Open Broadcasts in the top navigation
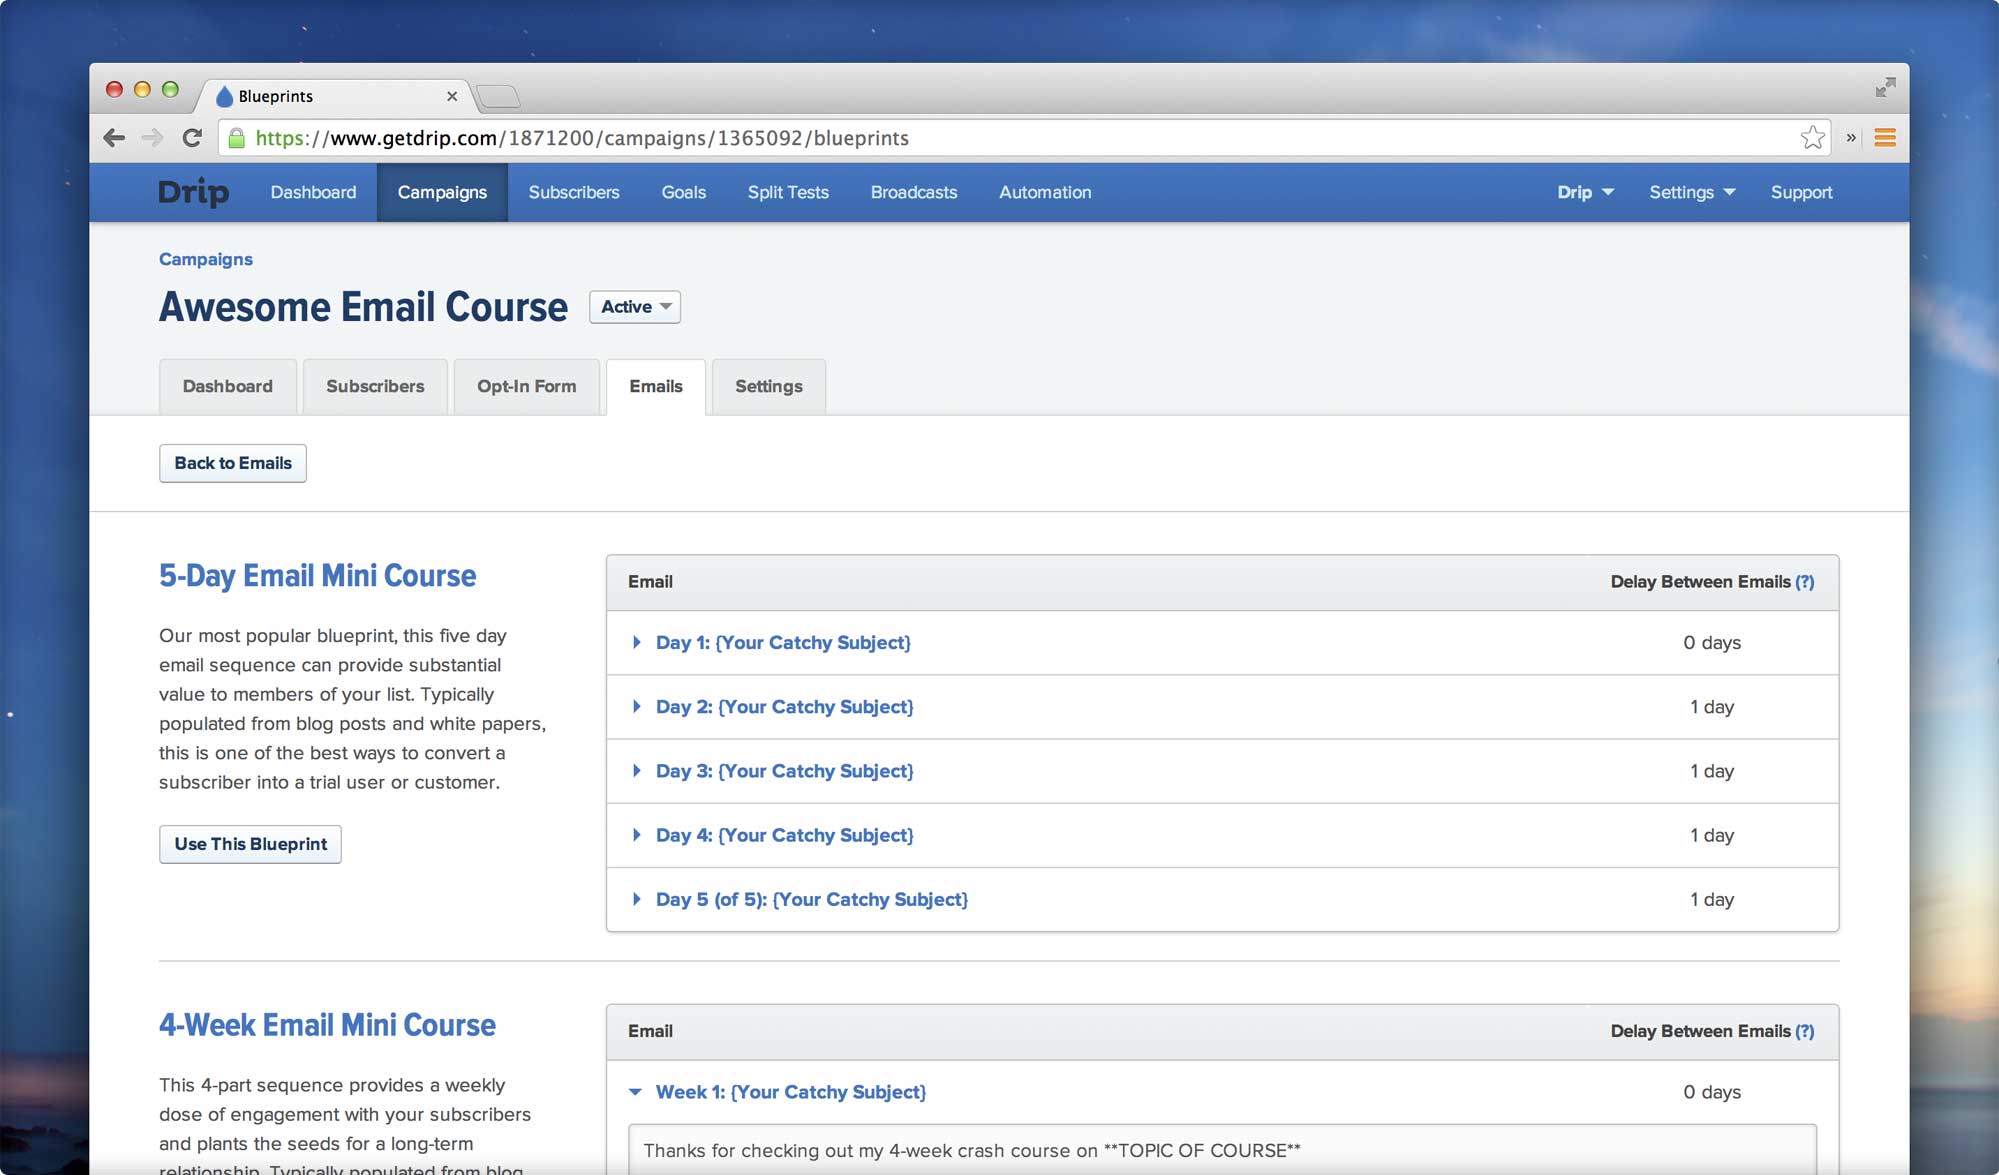Viewport: 1999px width, 1175px height. tap(913, 192)
